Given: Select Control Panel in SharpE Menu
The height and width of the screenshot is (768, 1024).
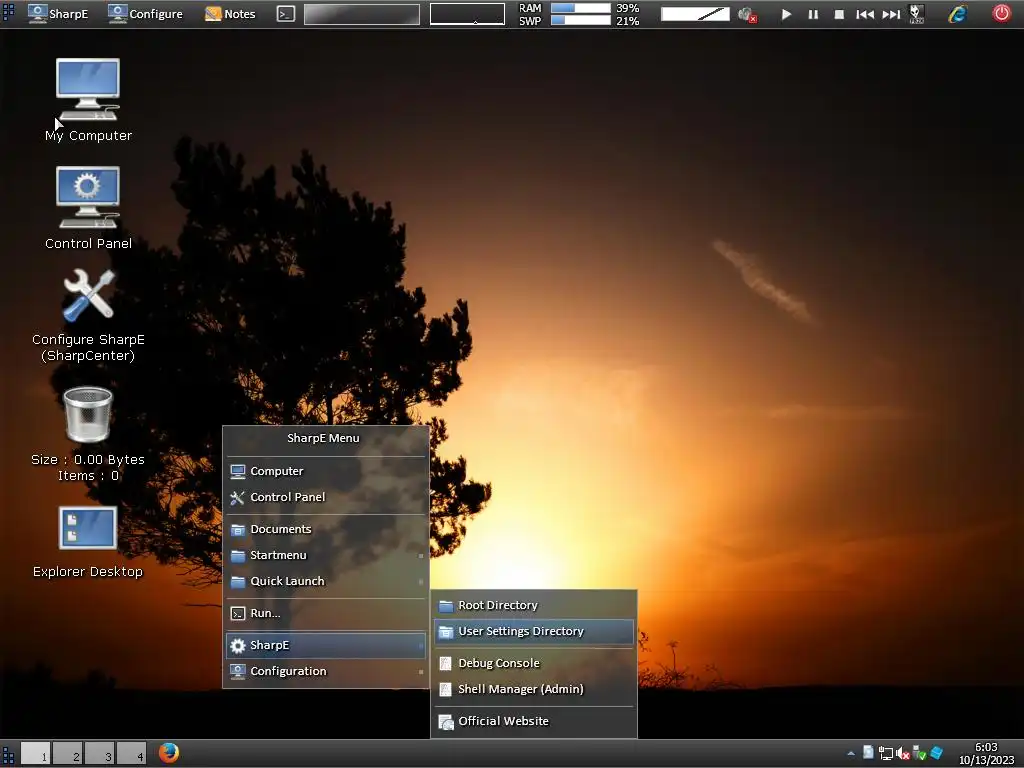Looking at the screenshot, I should point(325,497).
